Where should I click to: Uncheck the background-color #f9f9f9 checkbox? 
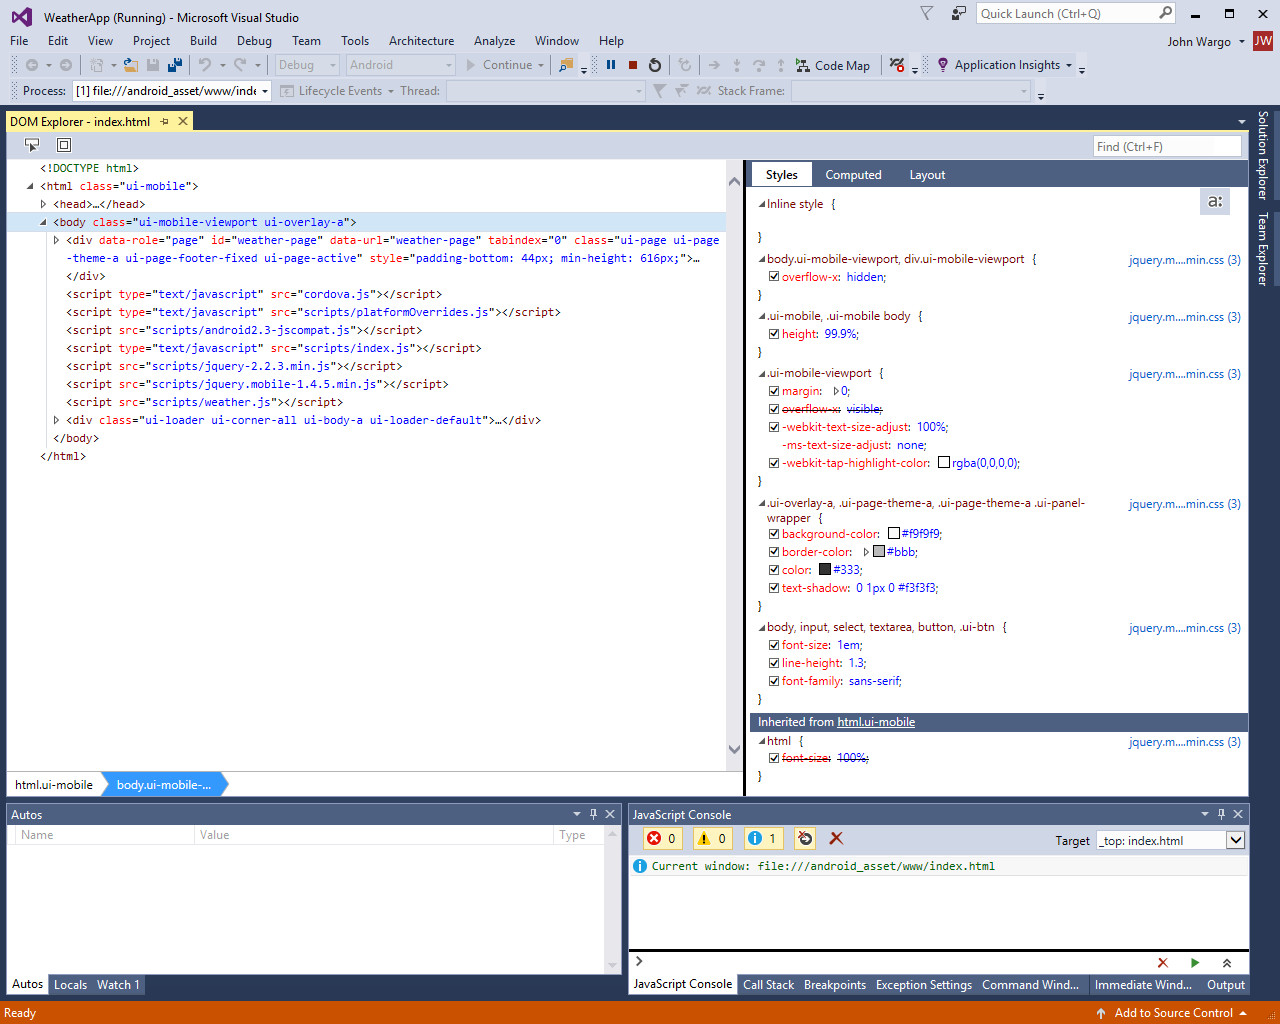tap(774, 534)
